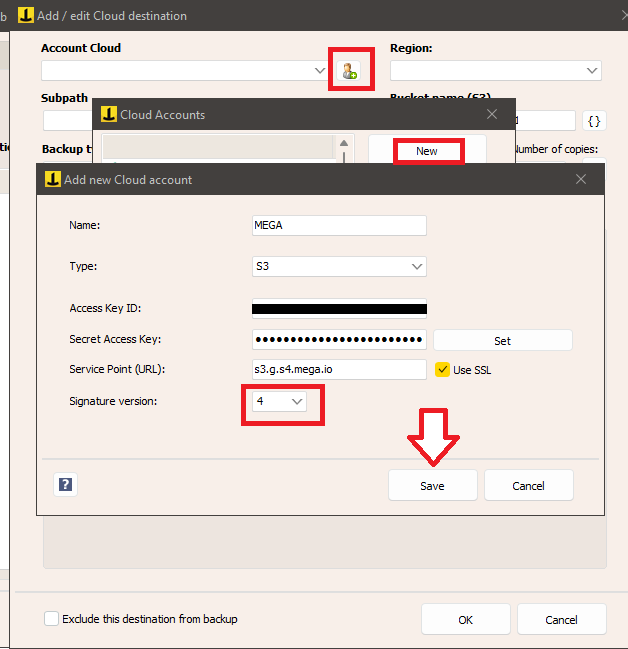Screen dimensions: 628x649
Task: Enable Exclude this destination from backup
Action: point(52,619)
